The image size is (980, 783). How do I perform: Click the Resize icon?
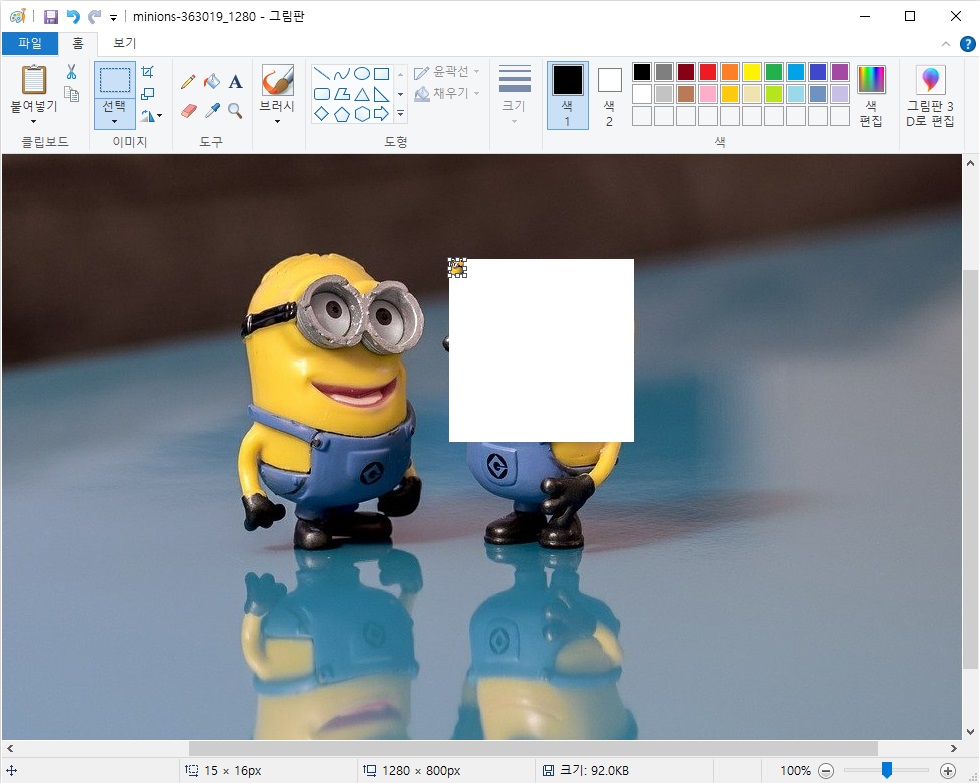click(148, 94)
